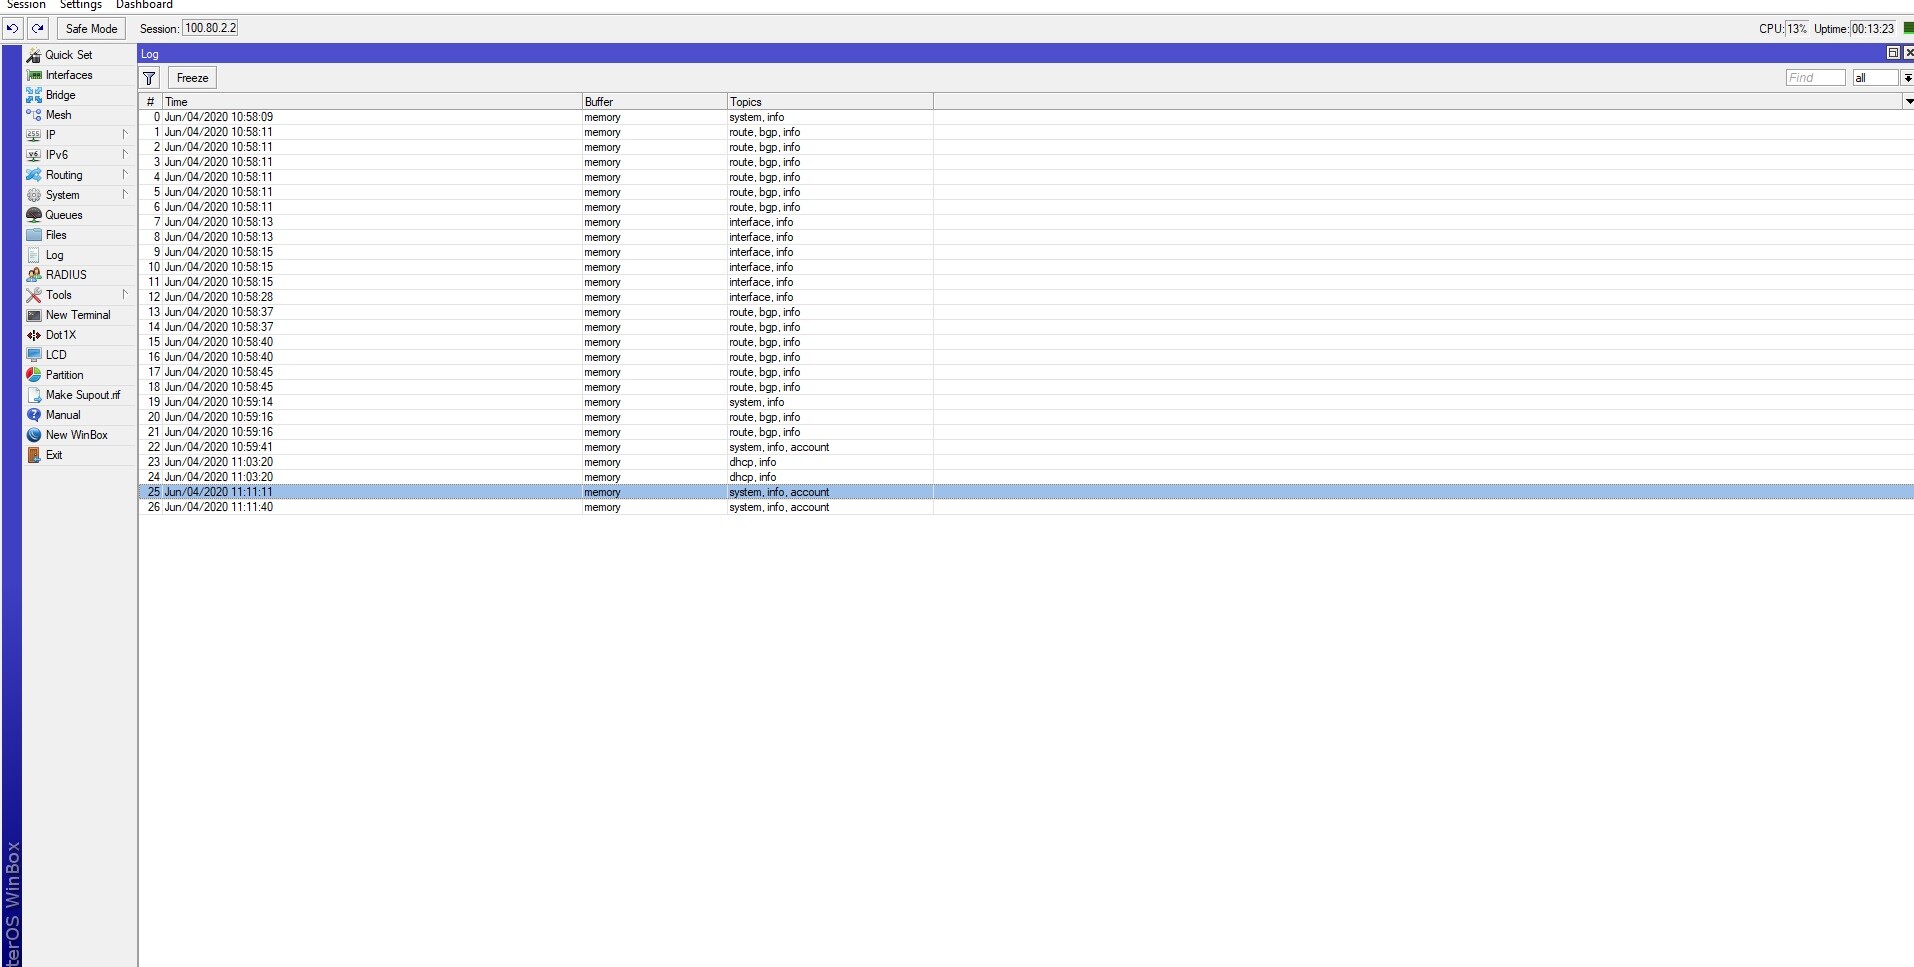Freeze the log output

tap(192, 78)
